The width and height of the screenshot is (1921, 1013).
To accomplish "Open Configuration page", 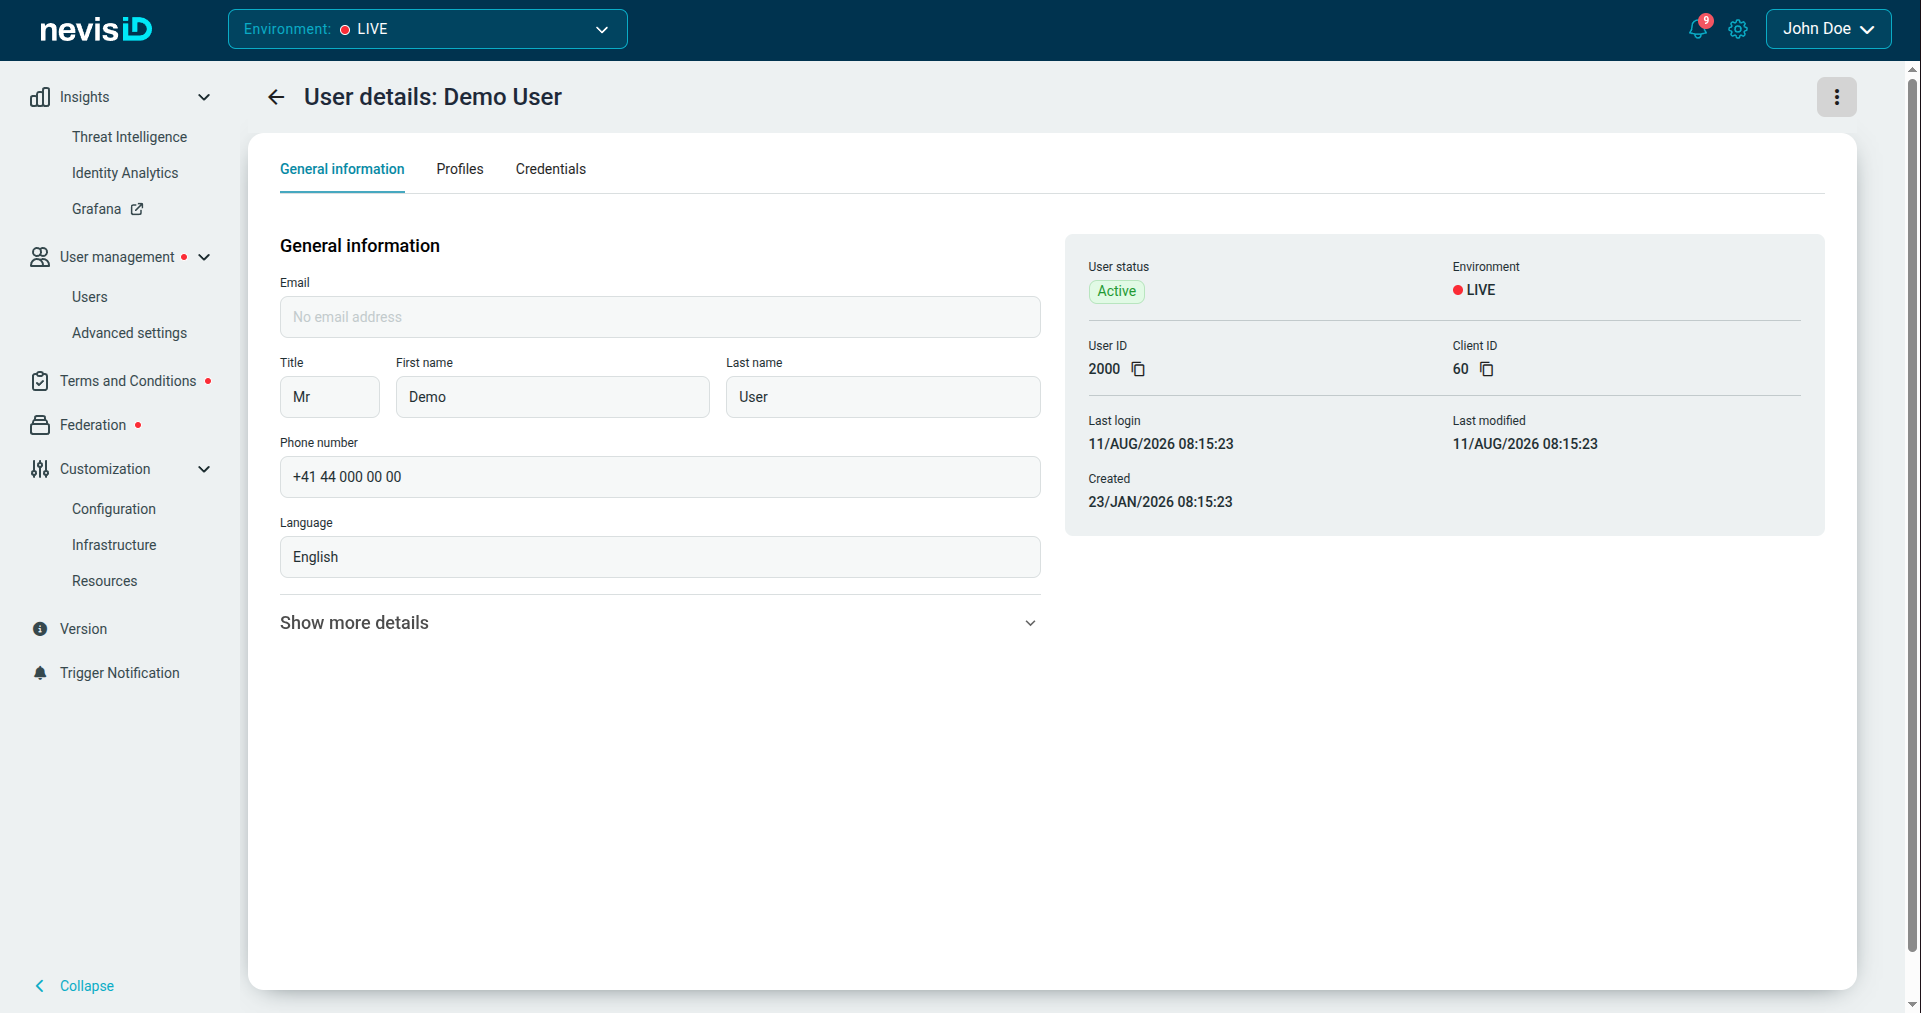I will [114, 509].
